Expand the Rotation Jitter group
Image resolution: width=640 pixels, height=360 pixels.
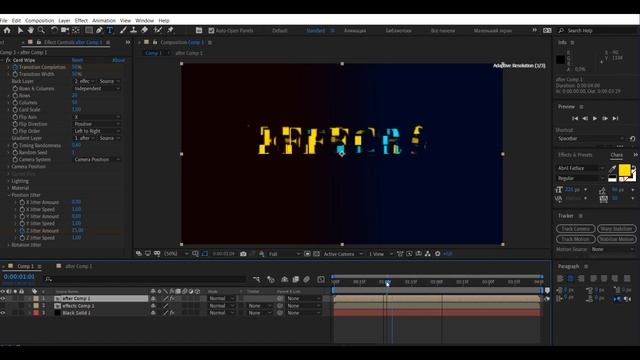[x=9, y=245]
